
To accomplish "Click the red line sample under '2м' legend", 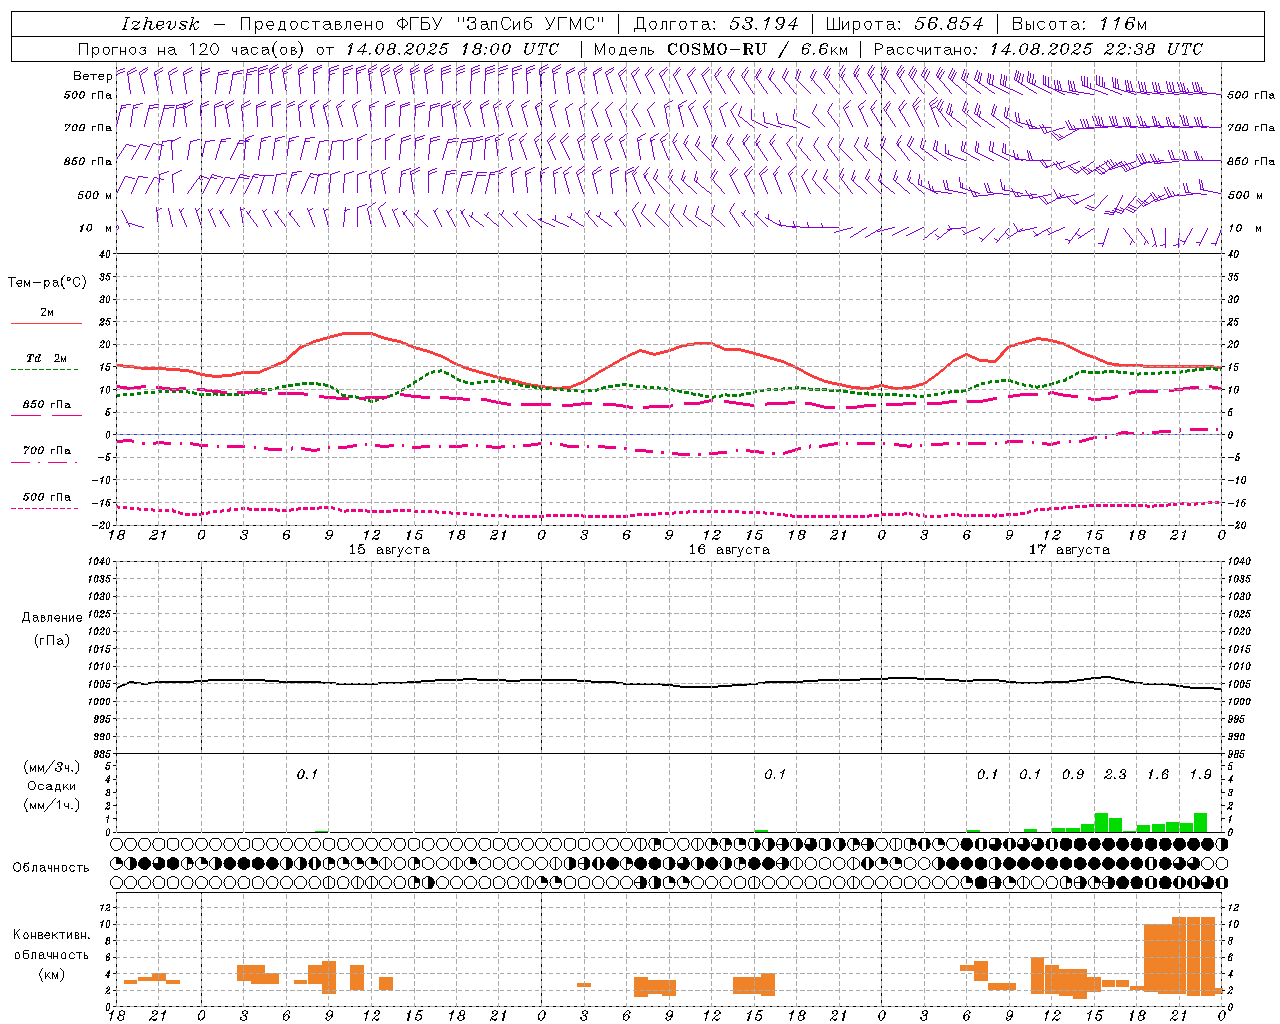I will (46, 324).
